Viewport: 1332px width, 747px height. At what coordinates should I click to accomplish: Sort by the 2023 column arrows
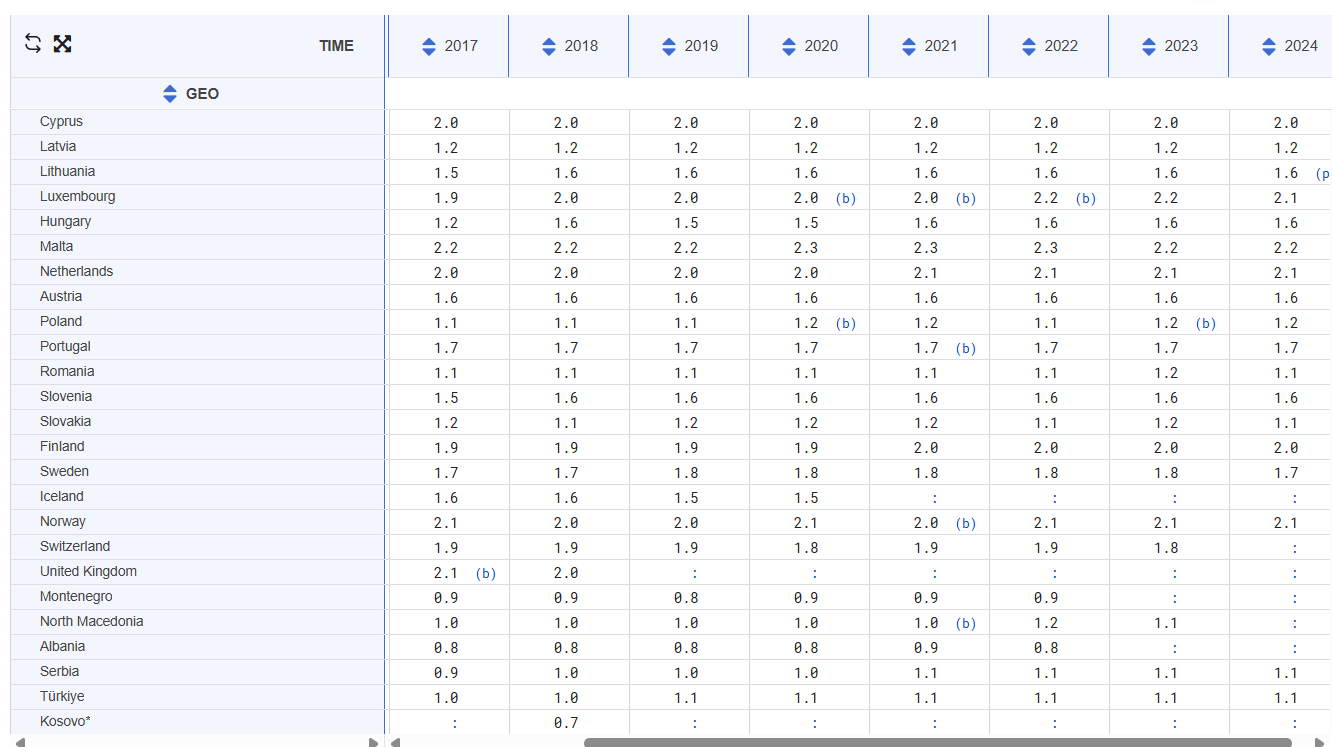(1149, 46)
